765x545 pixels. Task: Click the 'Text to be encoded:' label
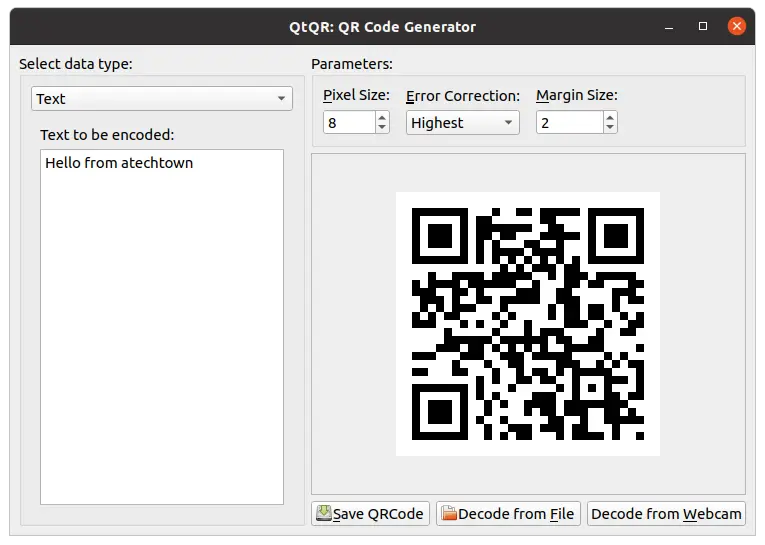pyautogui.click(x=107, y=135)
